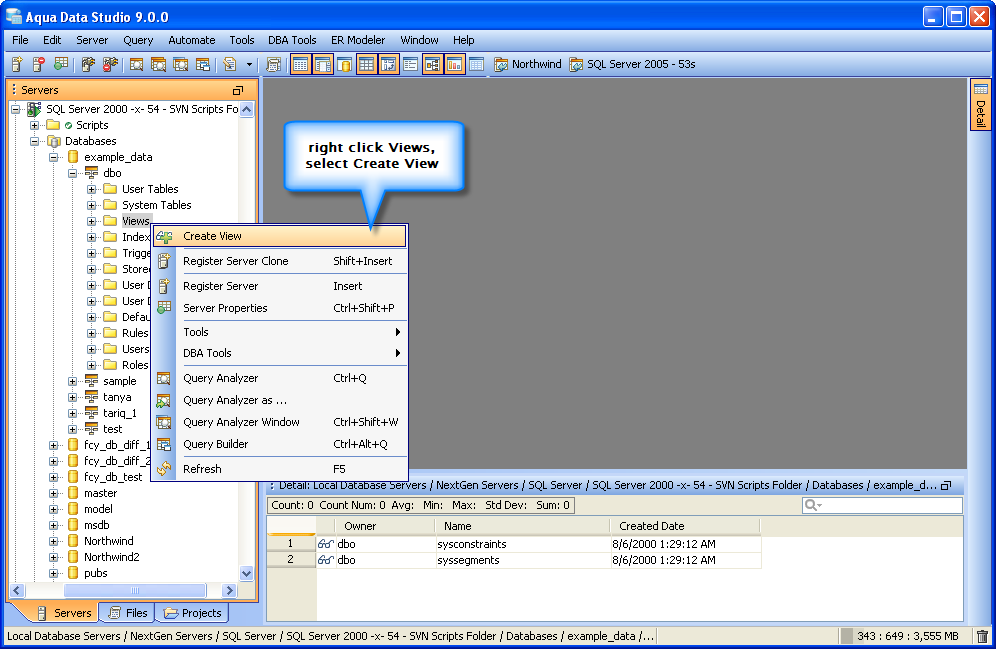Open Query Analyzer from the toolbar magnifier icon

[x=136, y=64]
